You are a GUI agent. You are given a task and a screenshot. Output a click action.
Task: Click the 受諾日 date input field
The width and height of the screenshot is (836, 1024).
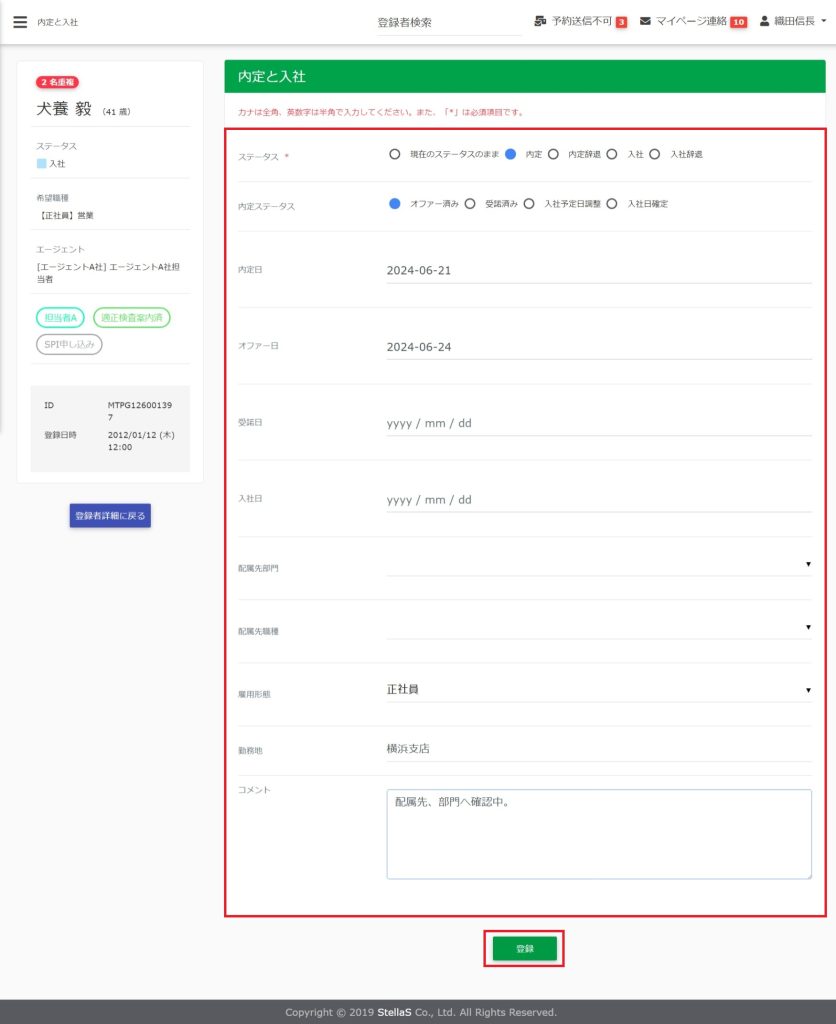pos(598,423)
